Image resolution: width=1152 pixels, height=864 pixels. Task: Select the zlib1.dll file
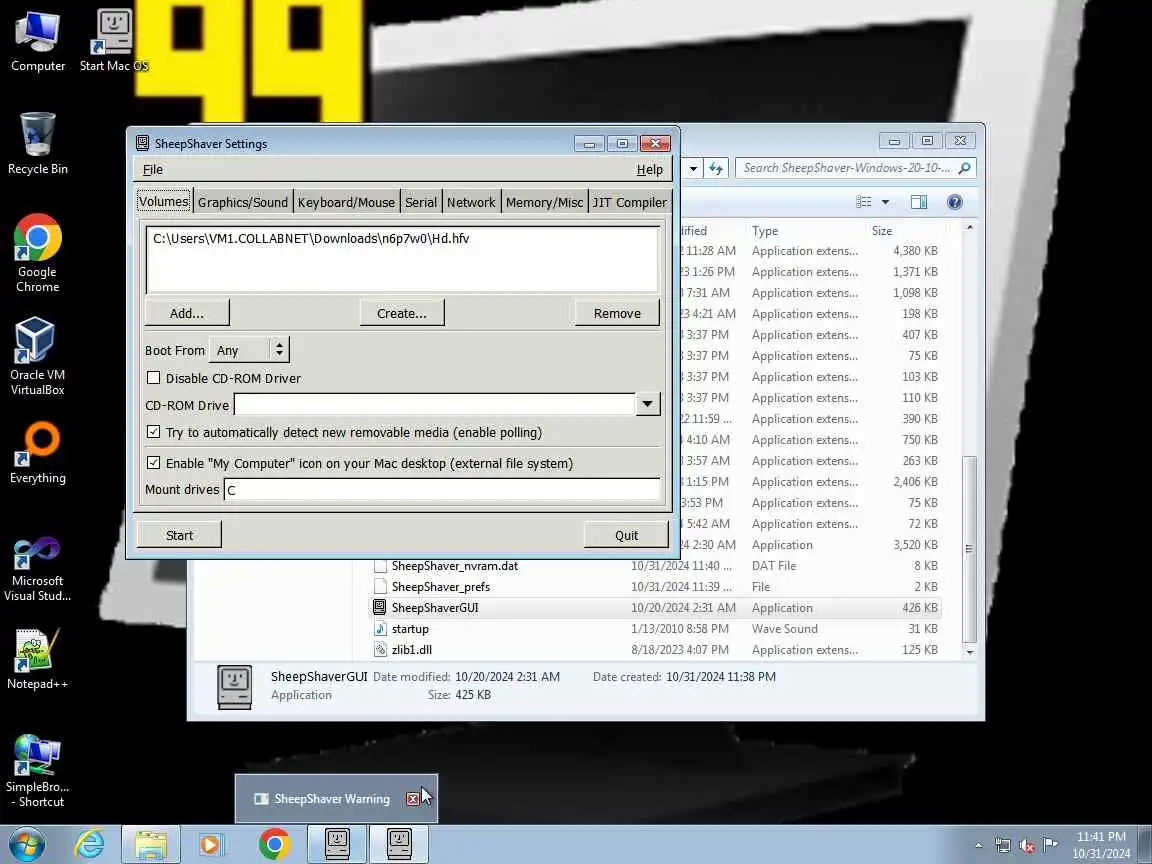pos(411,649)
